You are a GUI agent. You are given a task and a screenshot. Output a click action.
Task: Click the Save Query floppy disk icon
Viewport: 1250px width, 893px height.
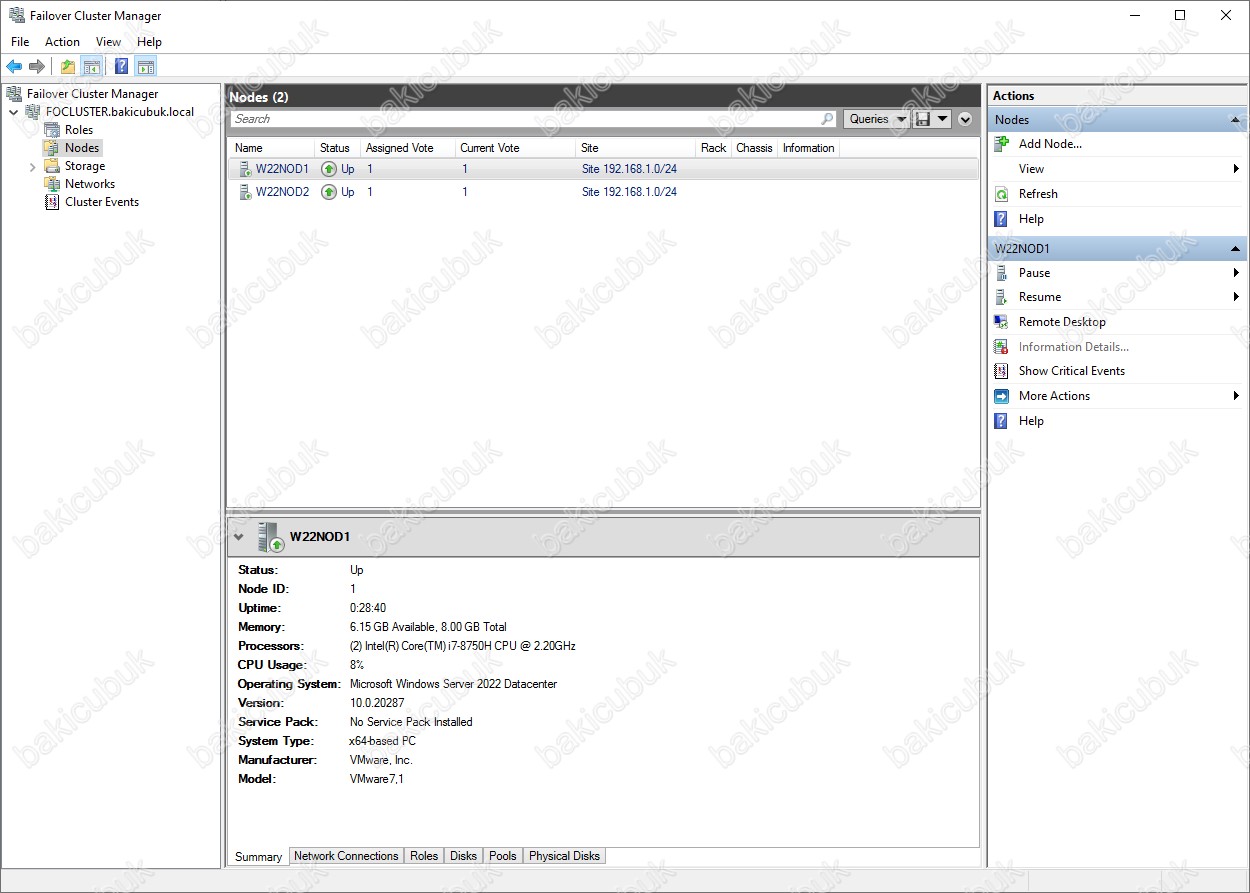click(x=922, y=119)
